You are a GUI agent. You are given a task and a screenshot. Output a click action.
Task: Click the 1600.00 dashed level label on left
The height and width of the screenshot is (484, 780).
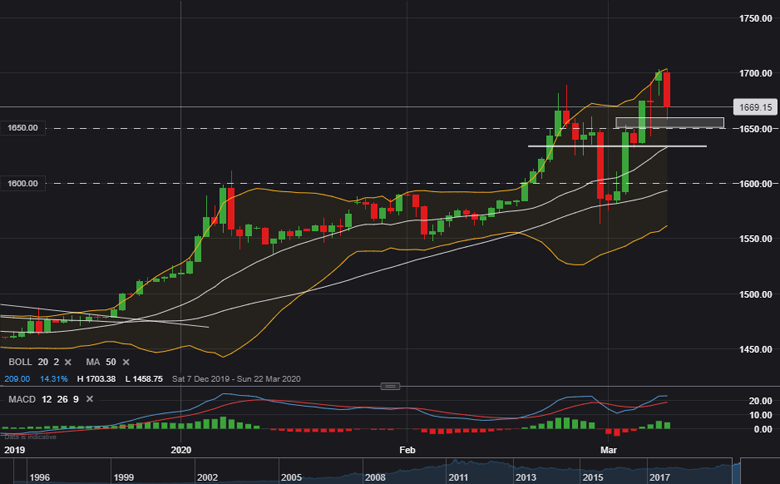click(x=20, y=183)
